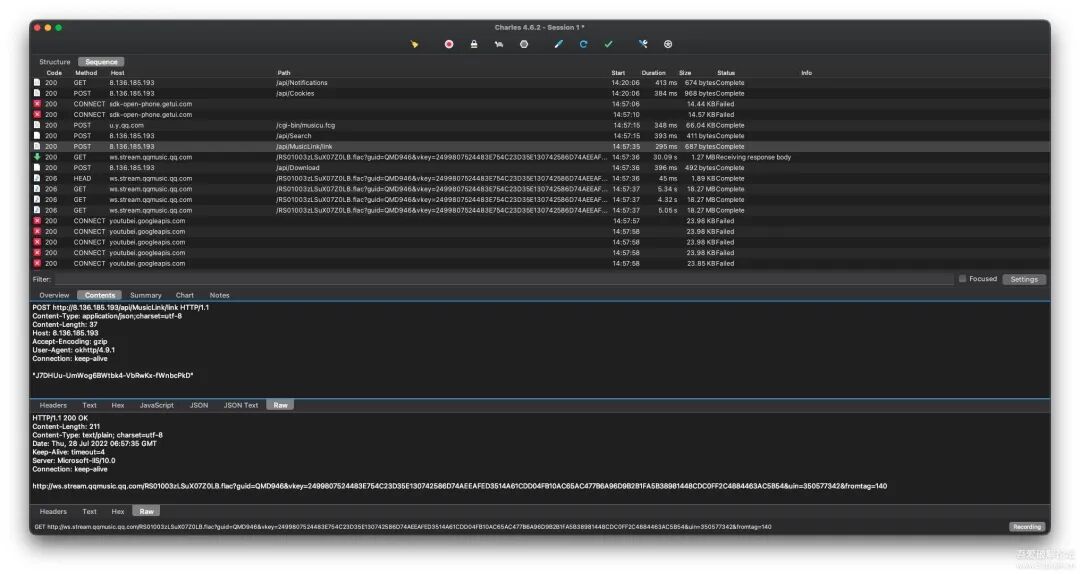1080x574 pixels.
Task: Click the document icon of the /api/Notifications row
Action: pos(37,83)
